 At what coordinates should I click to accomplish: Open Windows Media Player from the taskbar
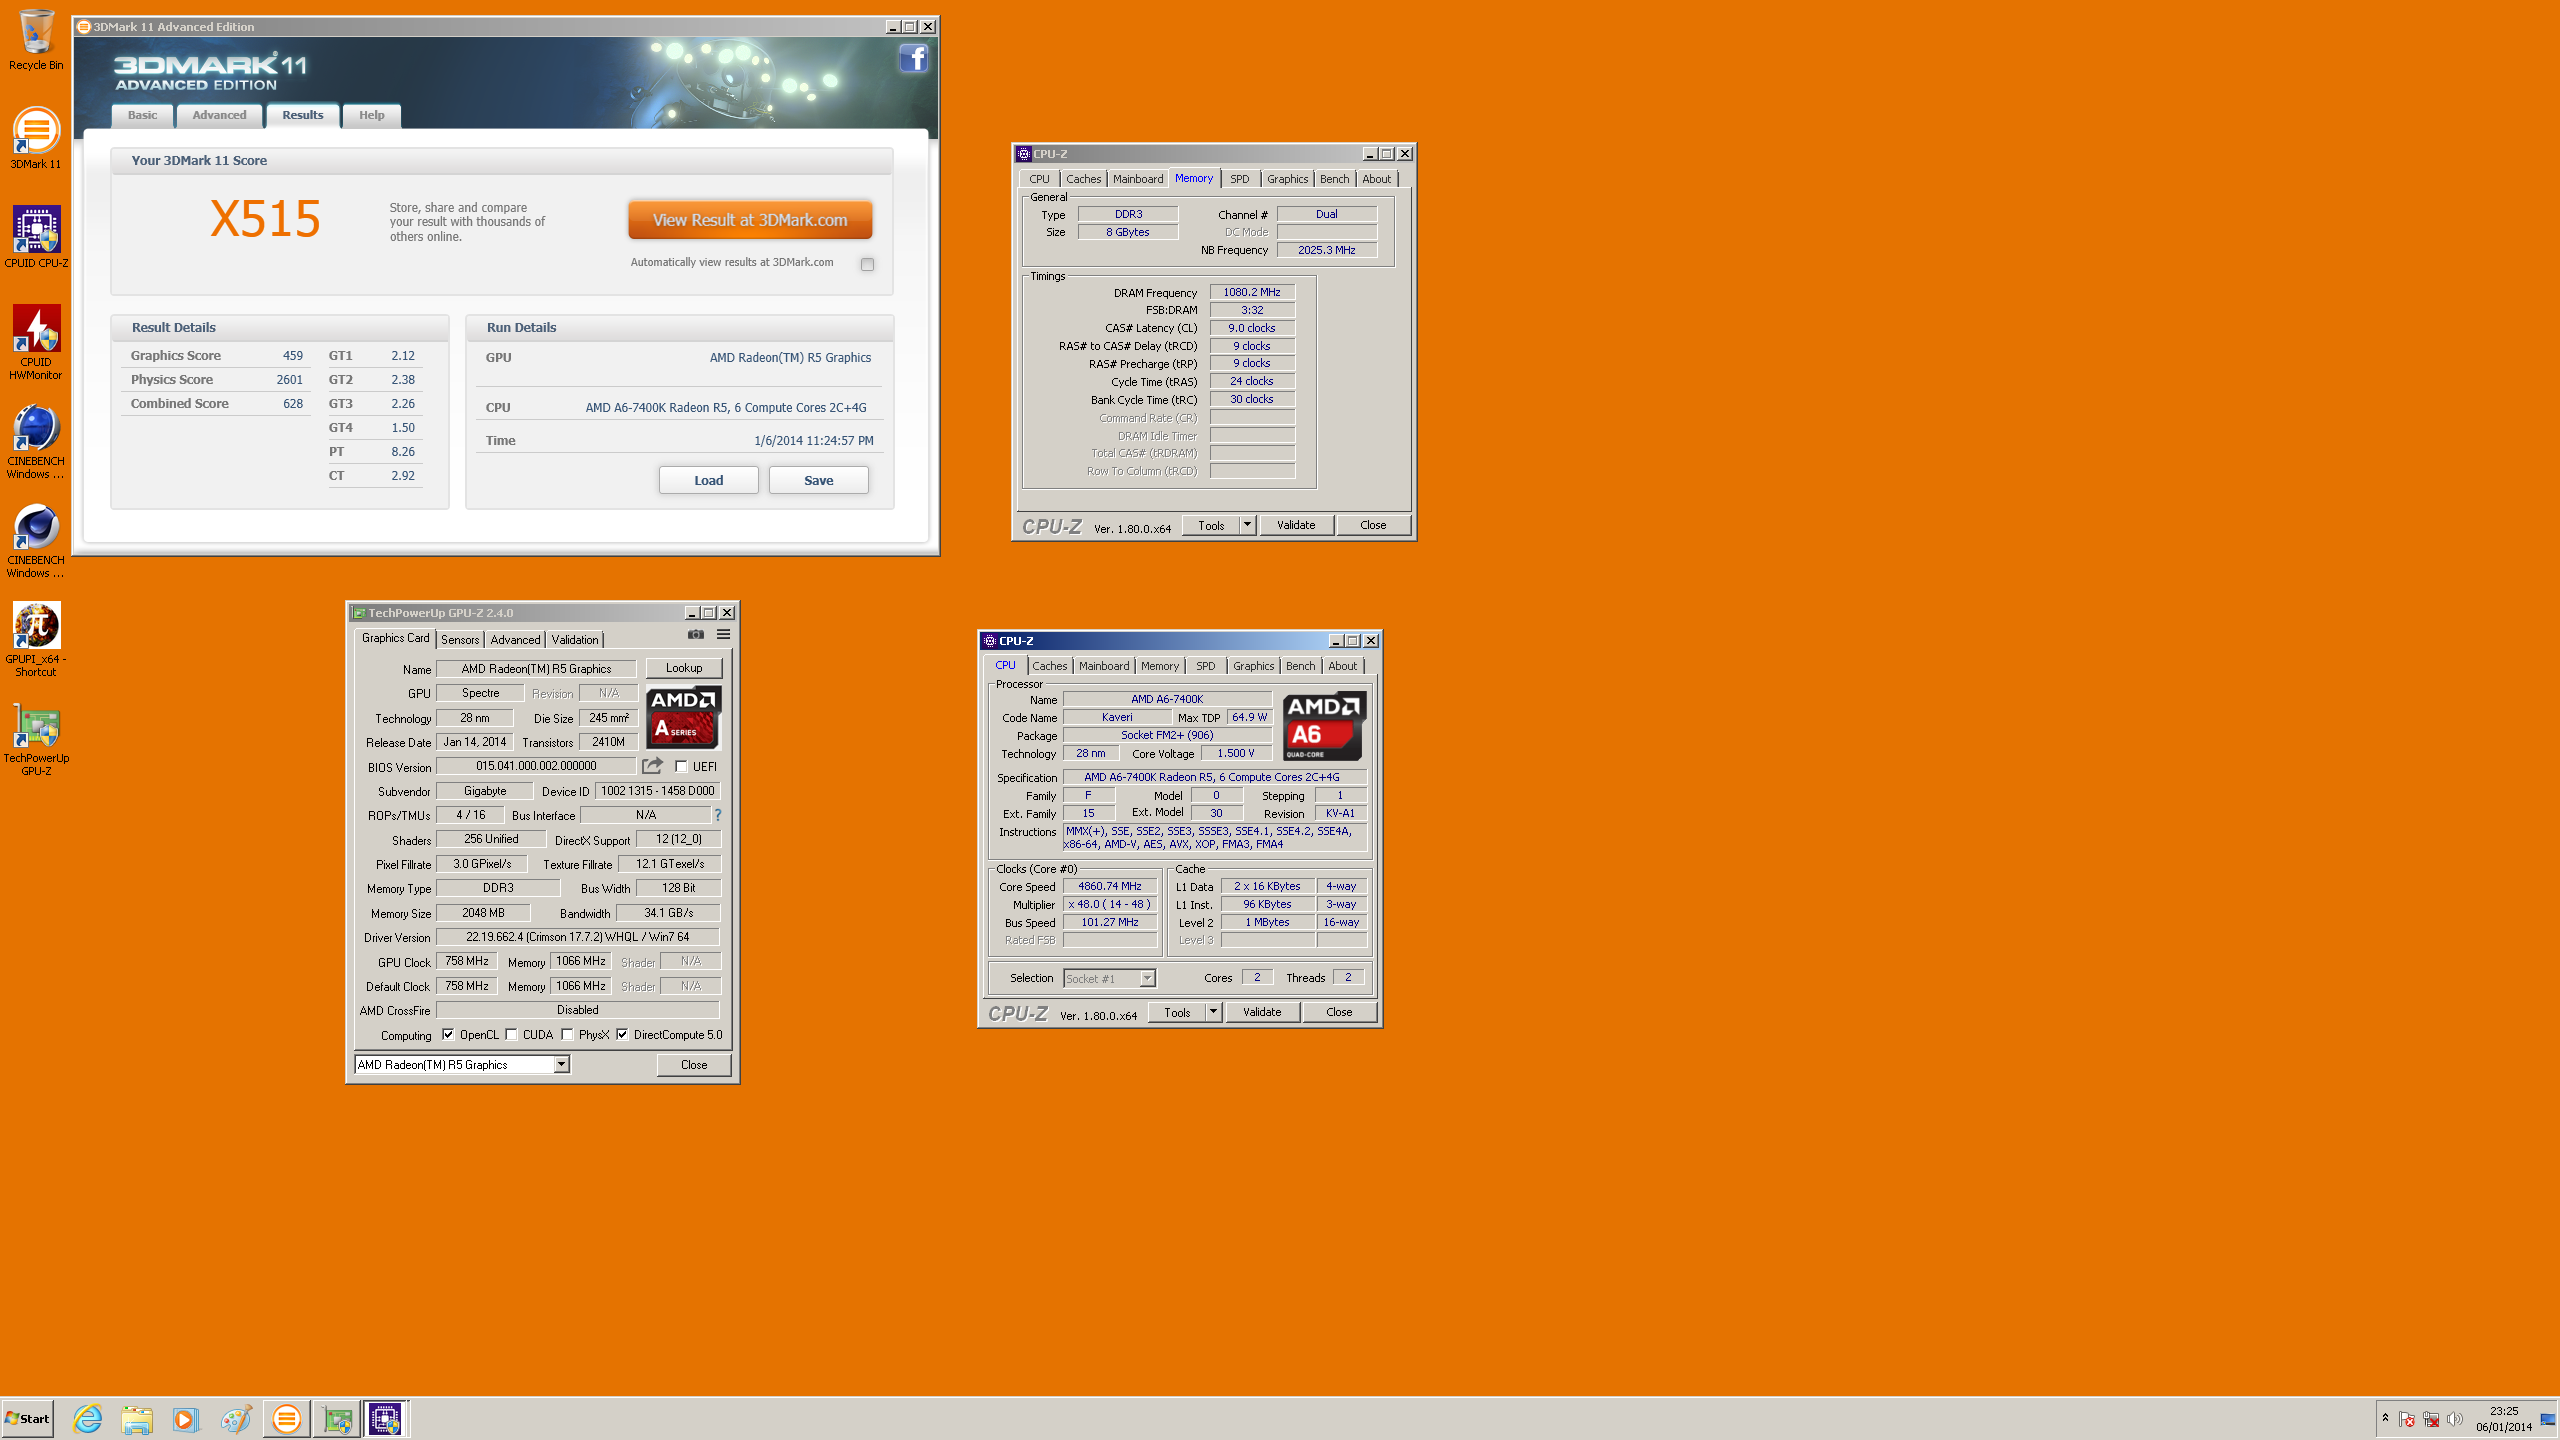pyautogui.click(x=186, y=1419)
